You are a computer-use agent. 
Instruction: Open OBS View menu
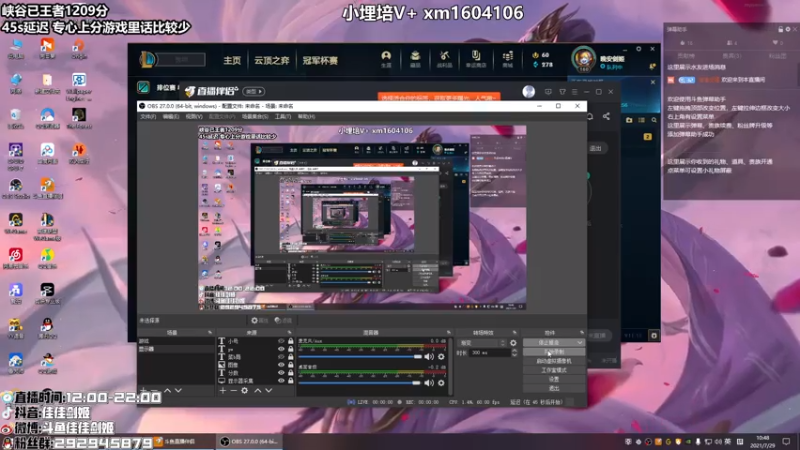pos(194,117)
